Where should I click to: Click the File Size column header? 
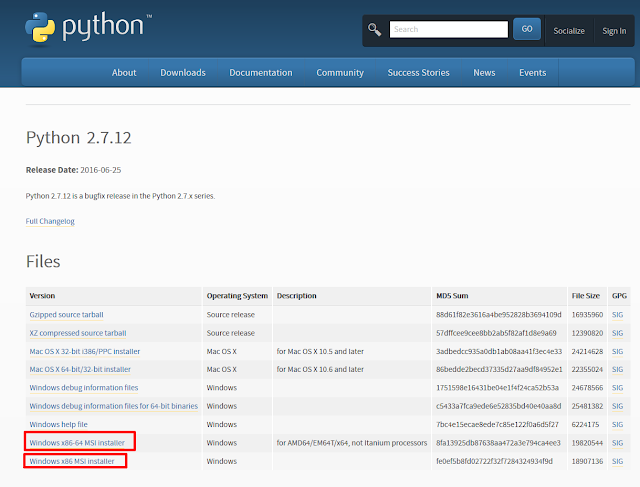tap(585, 296)
